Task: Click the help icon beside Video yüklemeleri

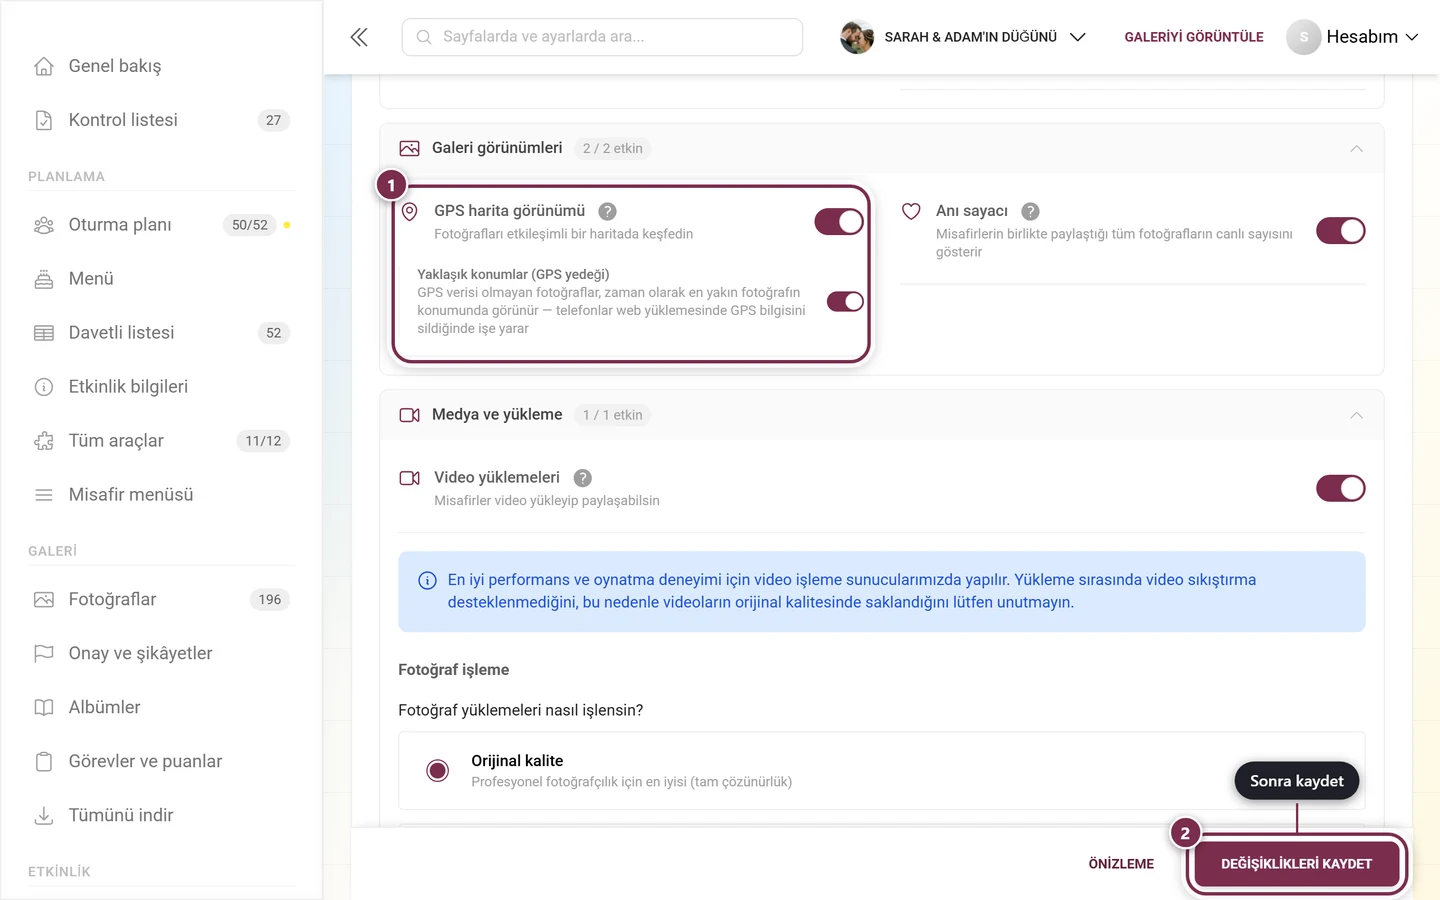Action: coord(583,478)
